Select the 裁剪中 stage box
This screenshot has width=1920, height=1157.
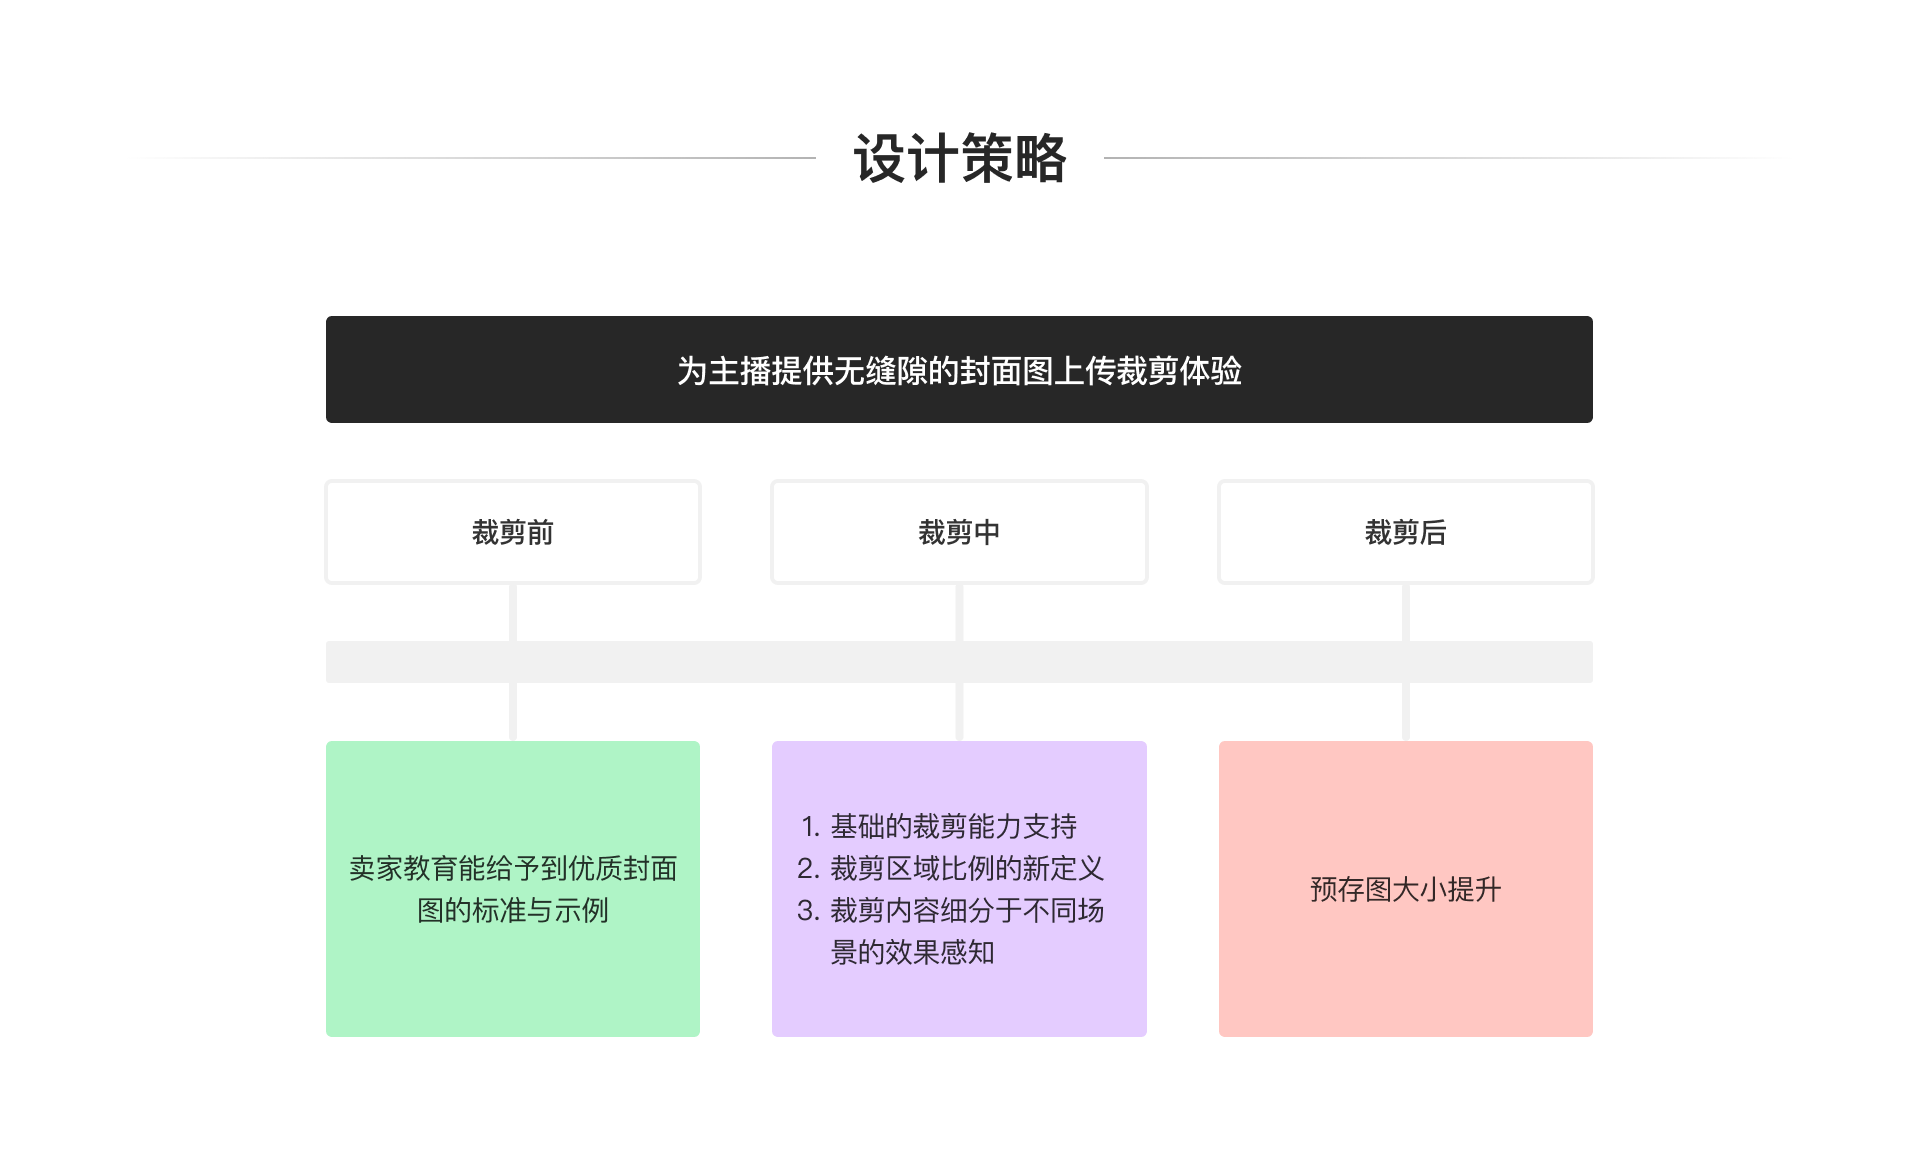(959, 532)
